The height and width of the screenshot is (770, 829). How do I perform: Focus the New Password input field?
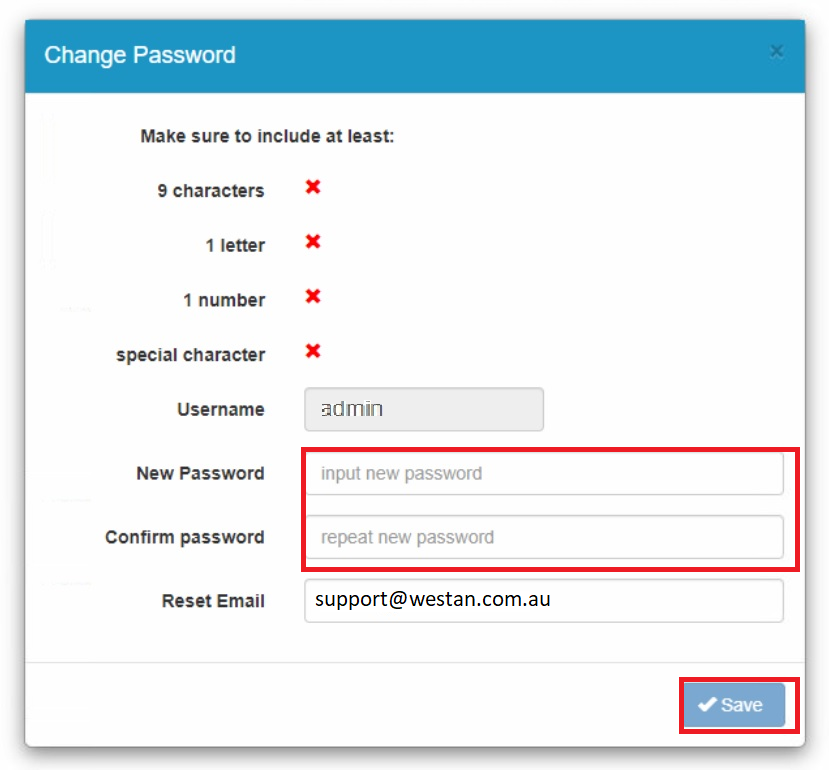point(543,473)
